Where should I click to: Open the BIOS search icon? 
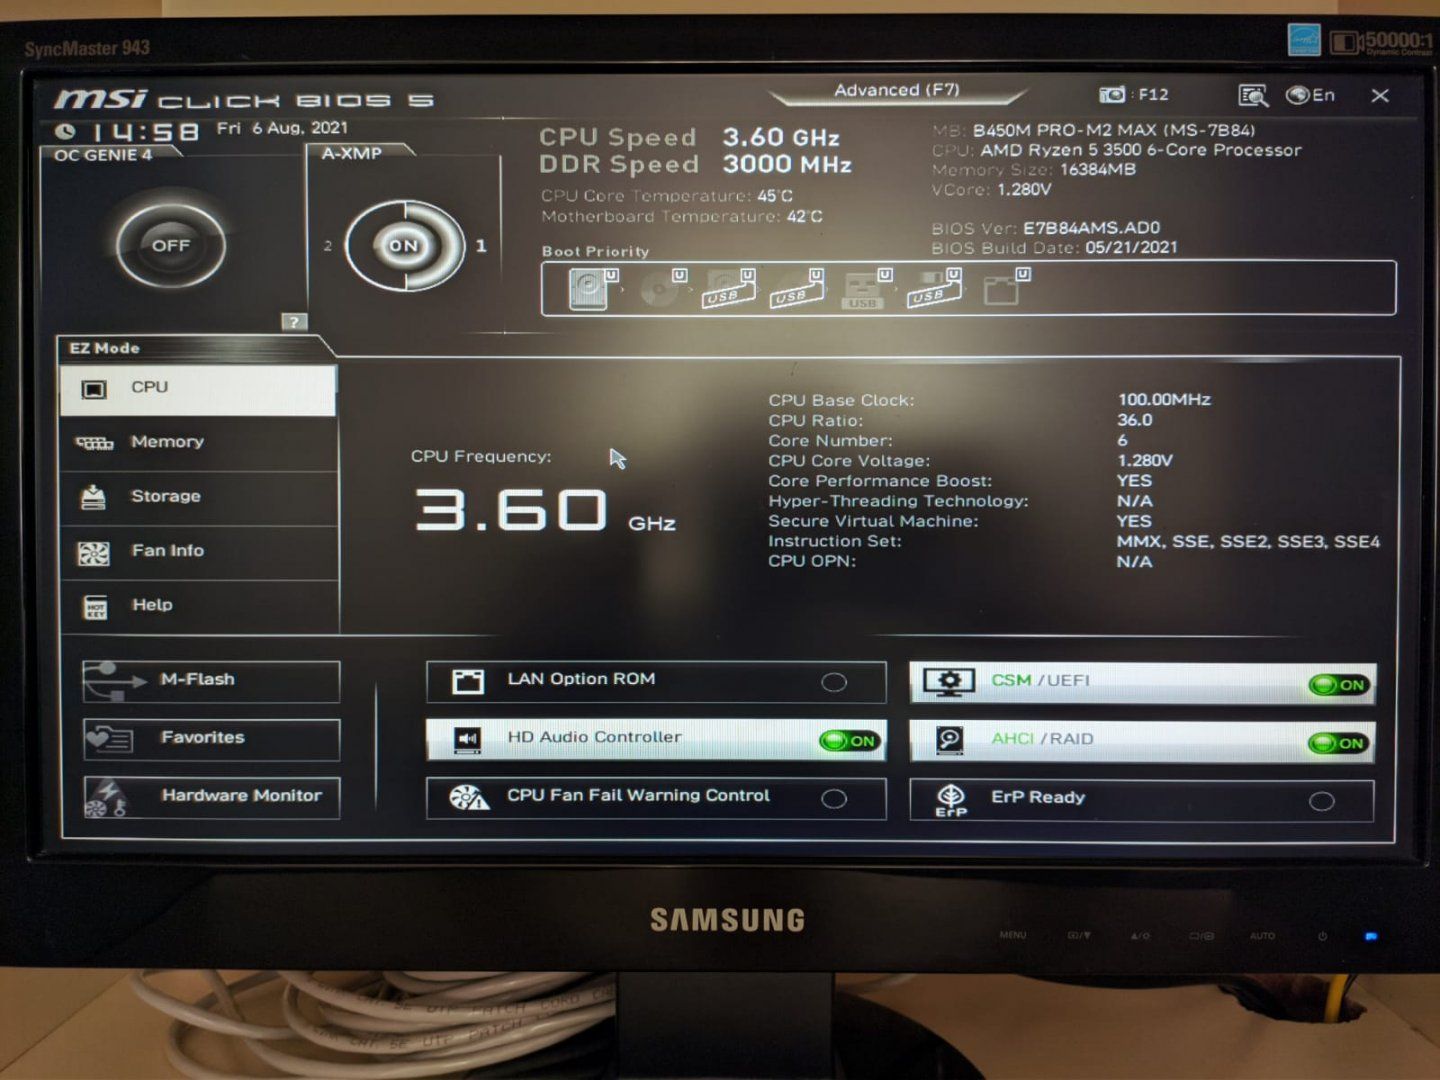click(1252, 95)
